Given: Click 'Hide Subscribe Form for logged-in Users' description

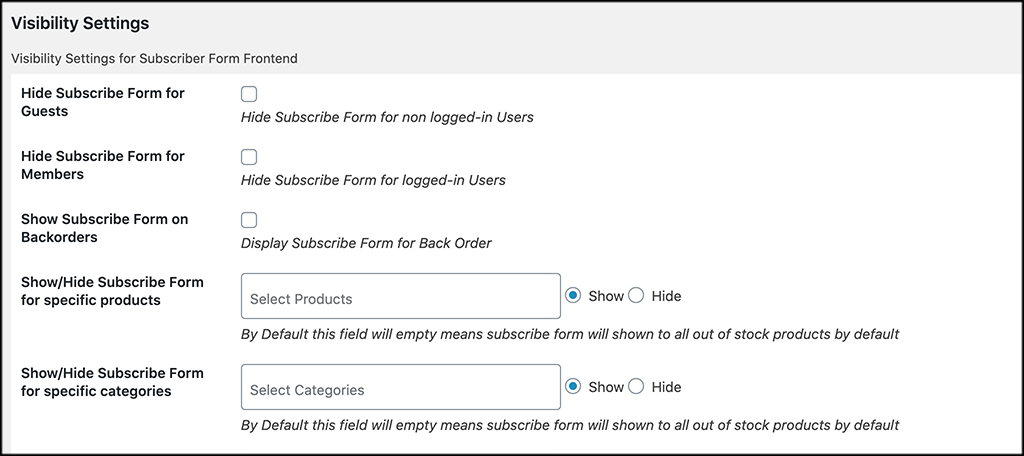Looking at the screenshot, I should 374,180.
